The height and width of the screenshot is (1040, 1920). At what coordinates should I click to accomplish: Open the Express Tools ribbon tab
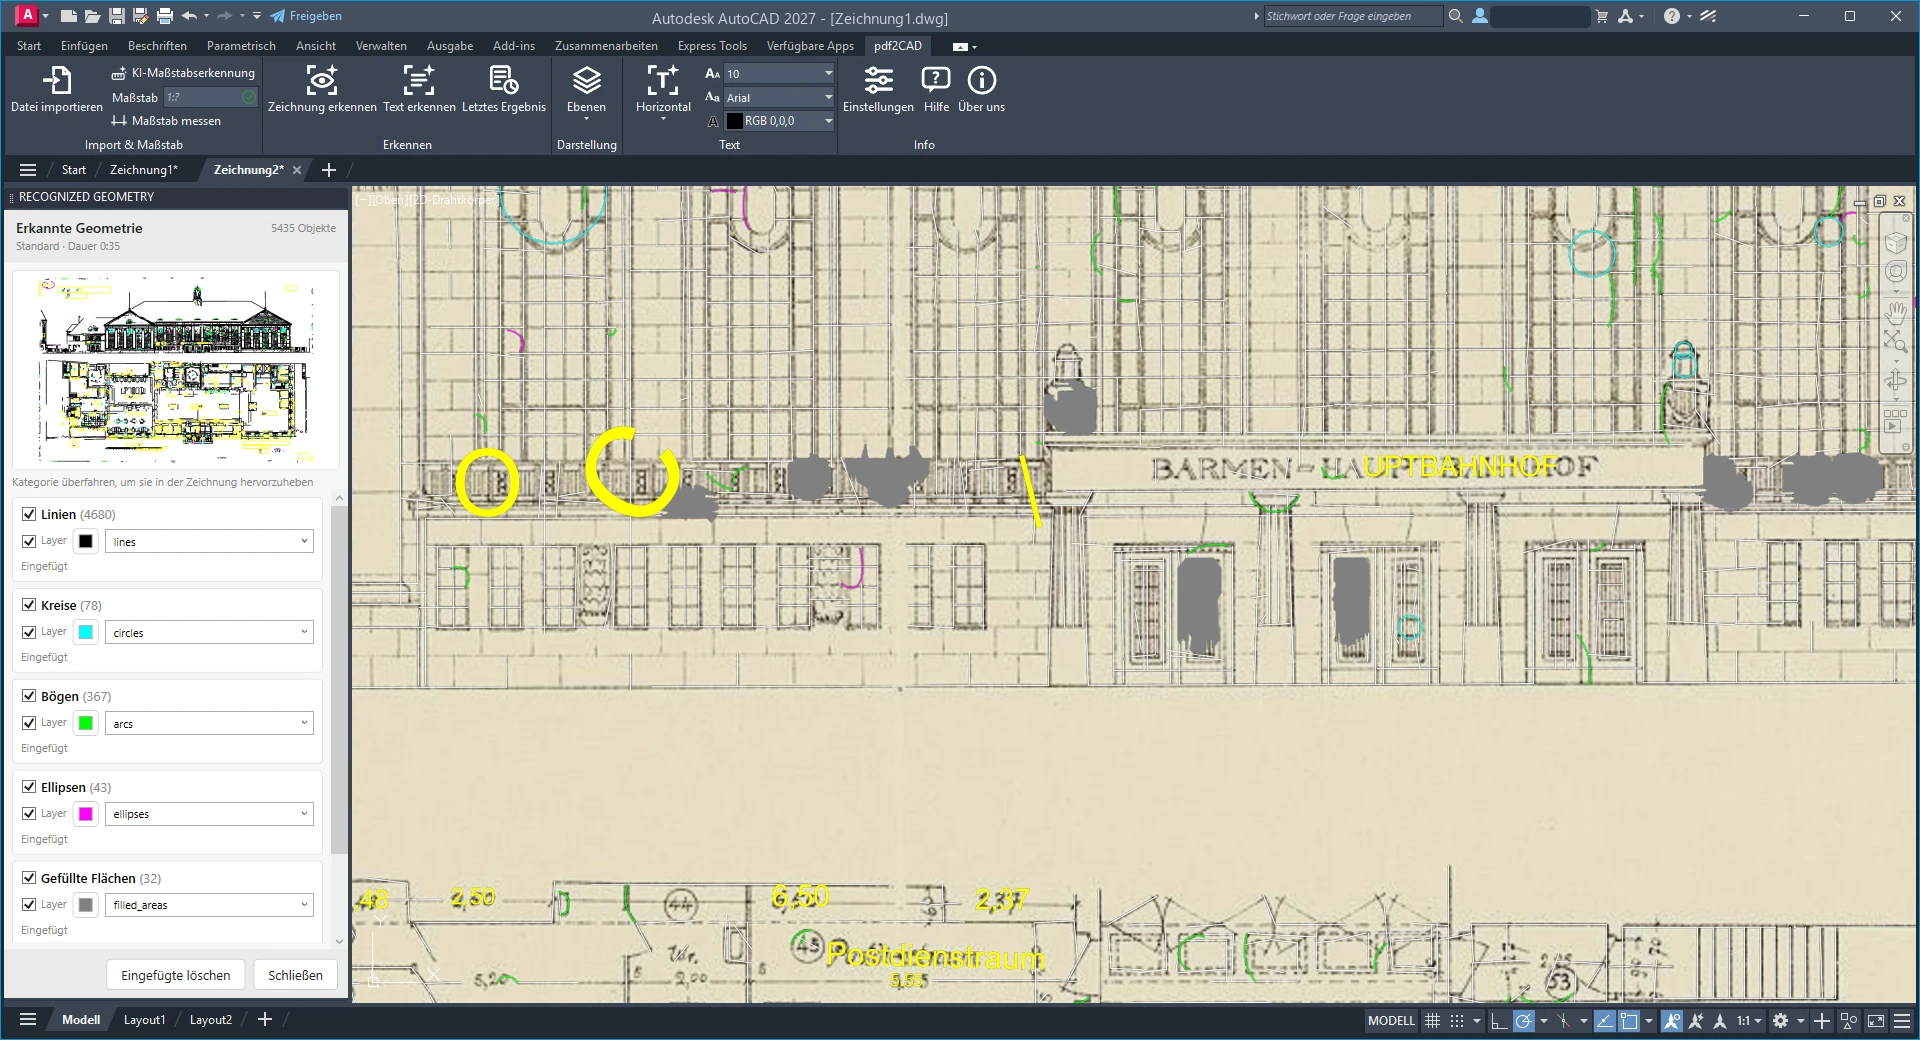pos(712,46)
